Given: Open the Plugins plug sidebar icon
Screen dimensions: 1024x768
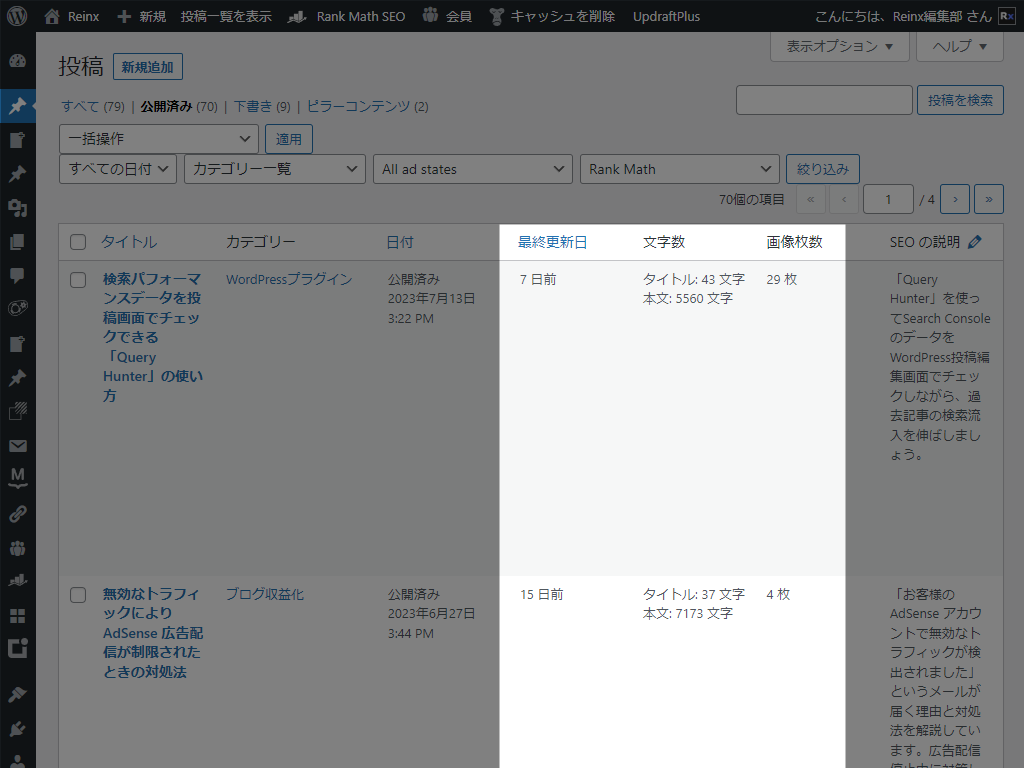Looking at the screenshot, I should click(18, 728).
